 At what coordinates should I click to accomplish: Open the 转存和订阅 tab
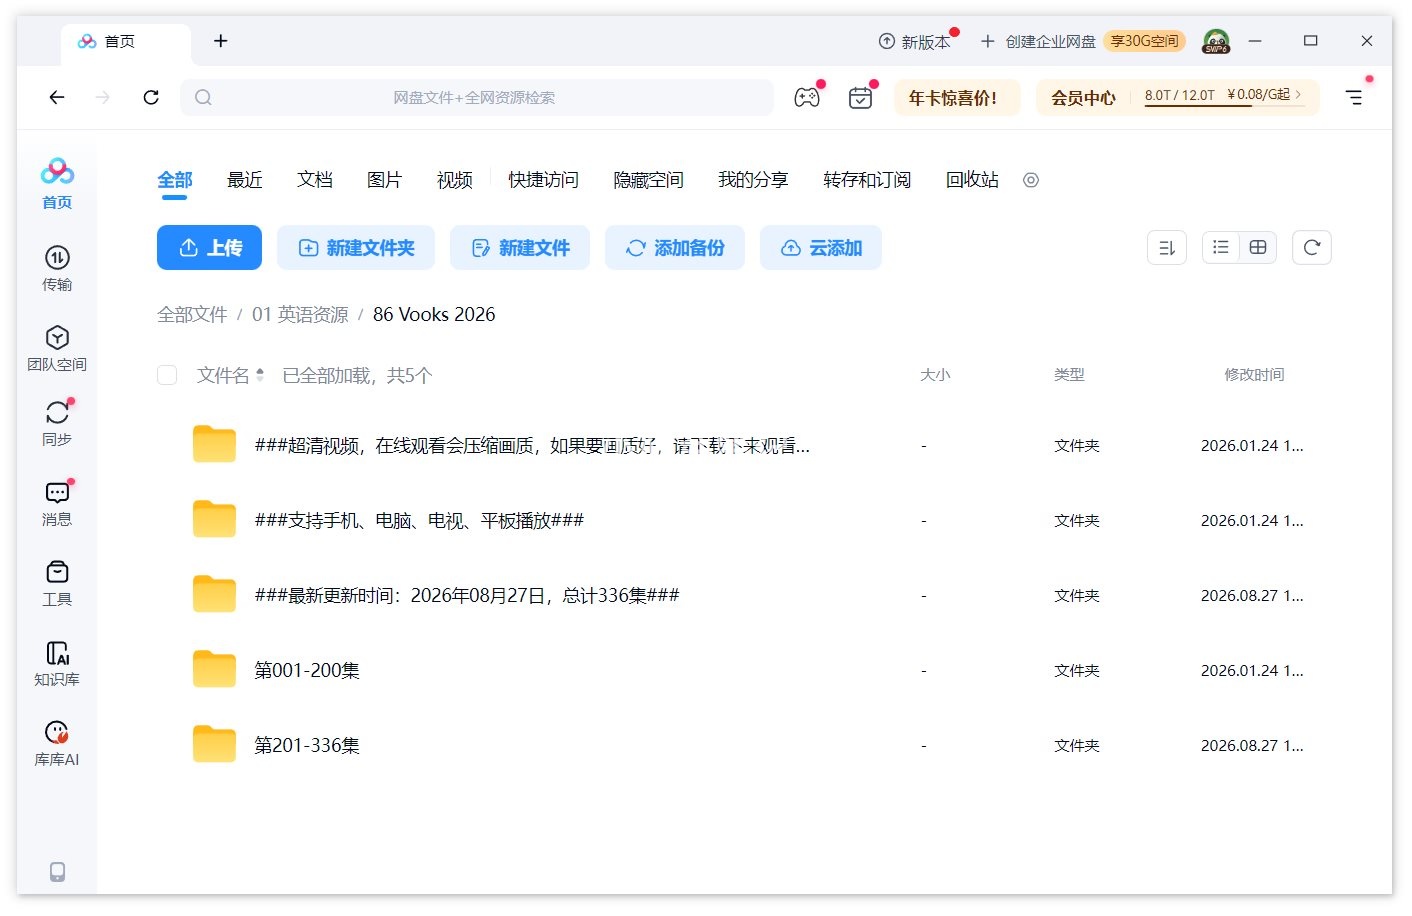pos(867,180)
